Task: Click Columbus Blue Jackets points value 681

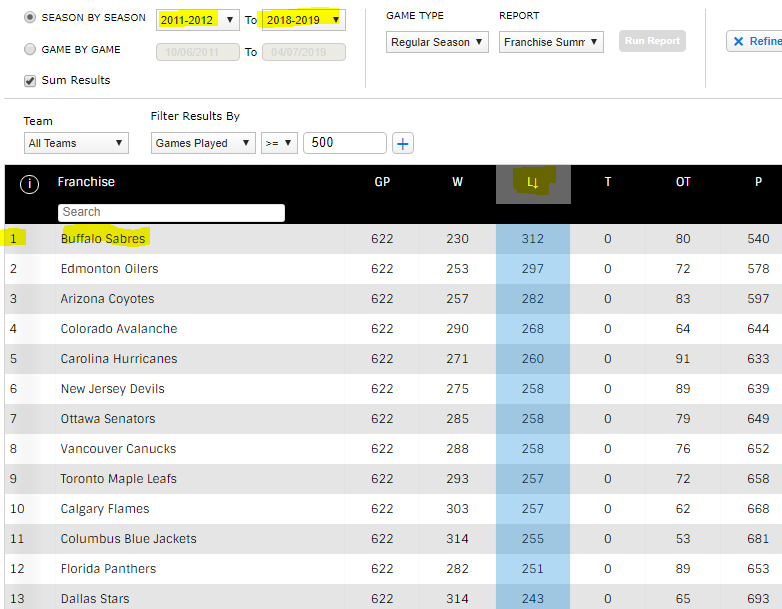Action: tap(758, 539)
